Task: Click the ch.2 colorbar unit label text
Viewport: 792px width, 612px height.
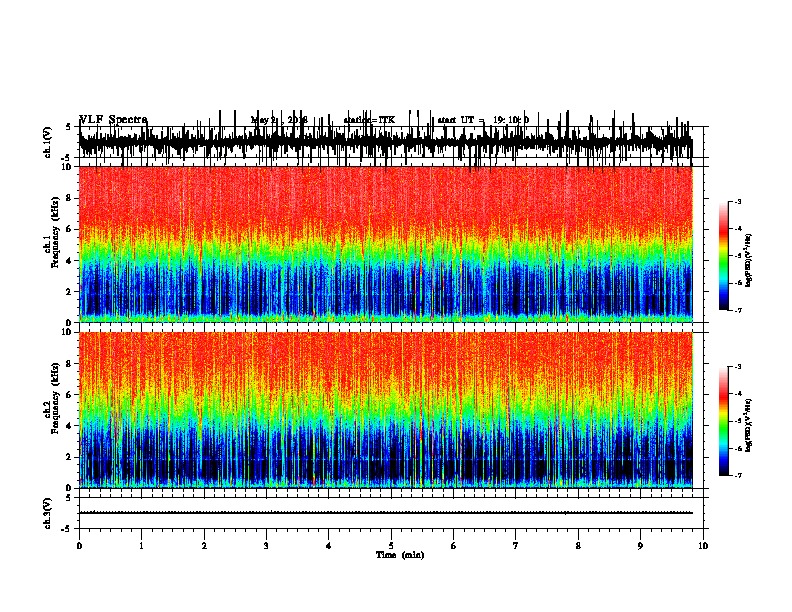Action: (x=749, y=426)
